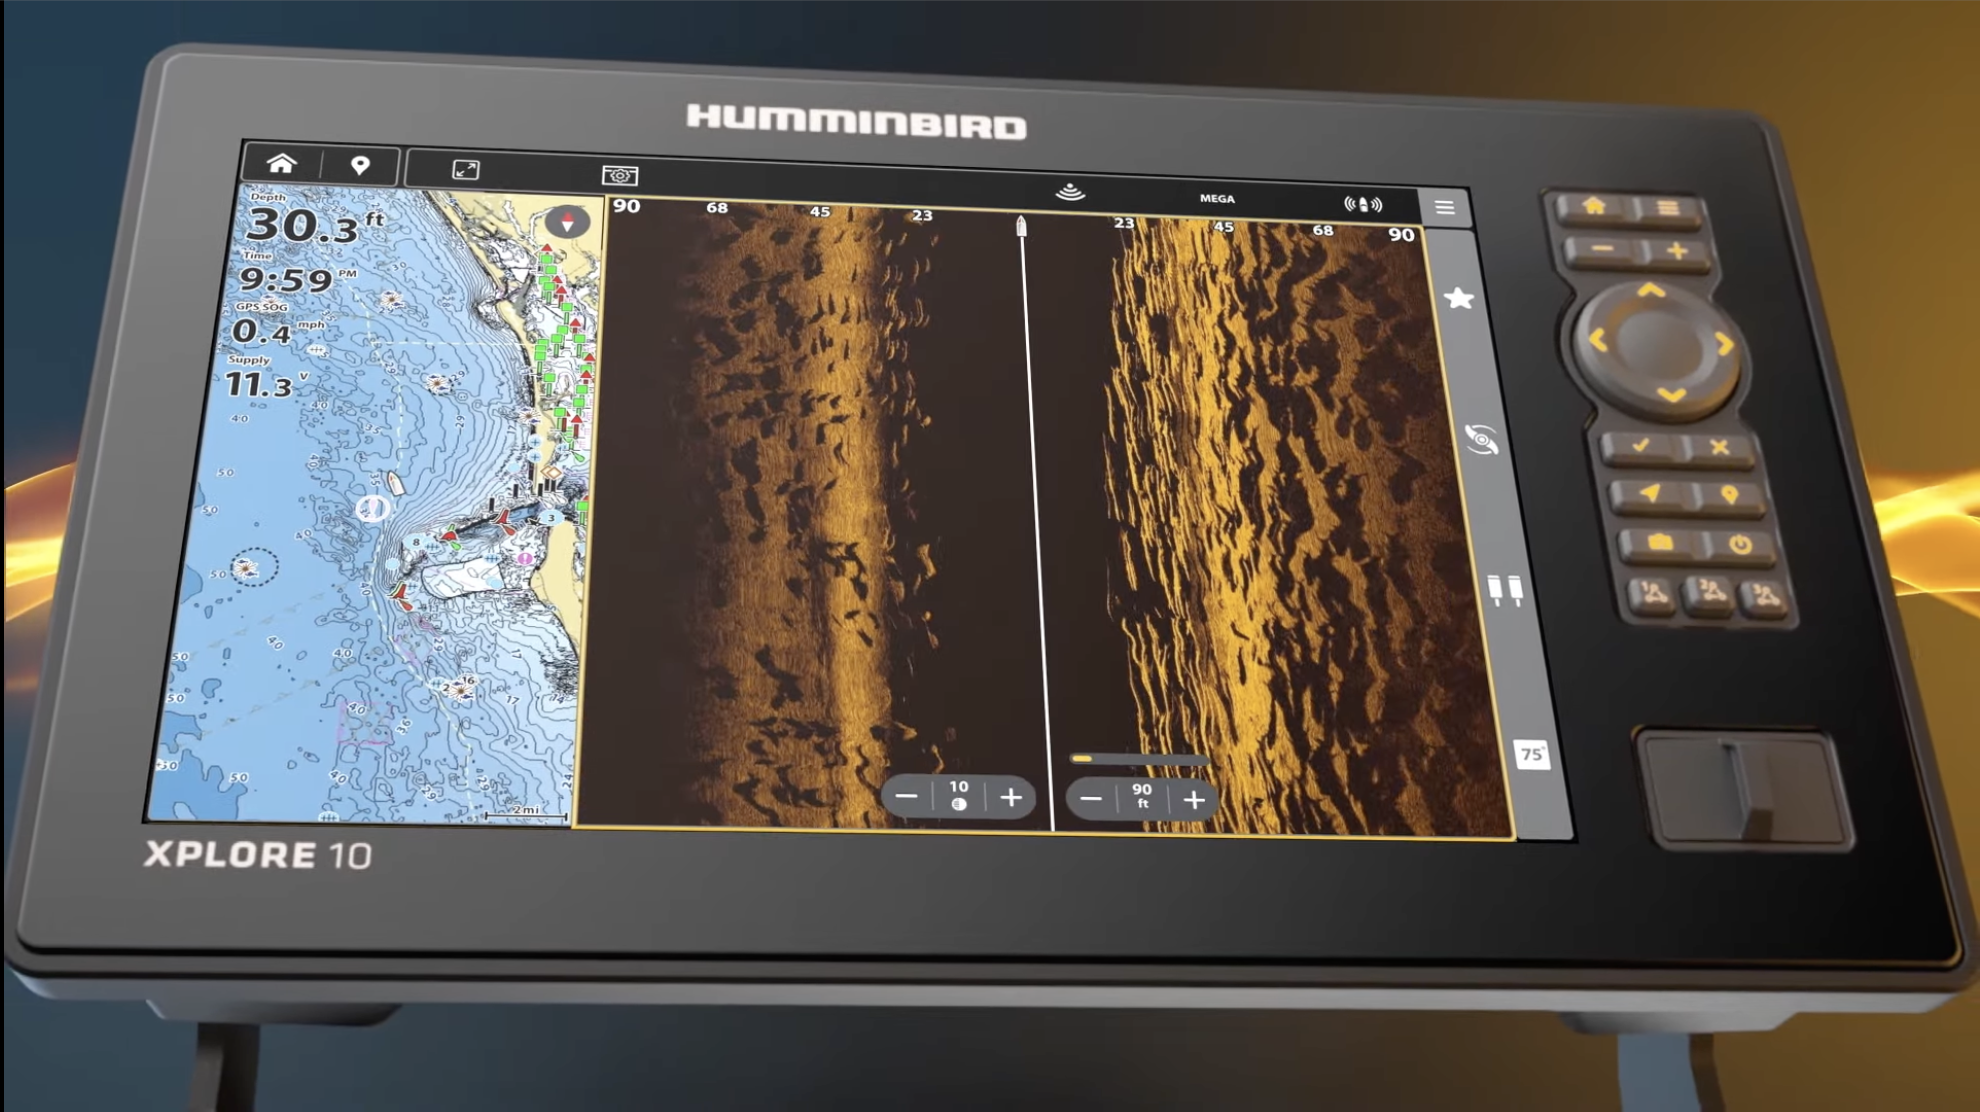Tap the on-screen screenshot camera icon
Image resolution: width=1980 pixels, height=1112 pixels.
(x=620, y=175)
